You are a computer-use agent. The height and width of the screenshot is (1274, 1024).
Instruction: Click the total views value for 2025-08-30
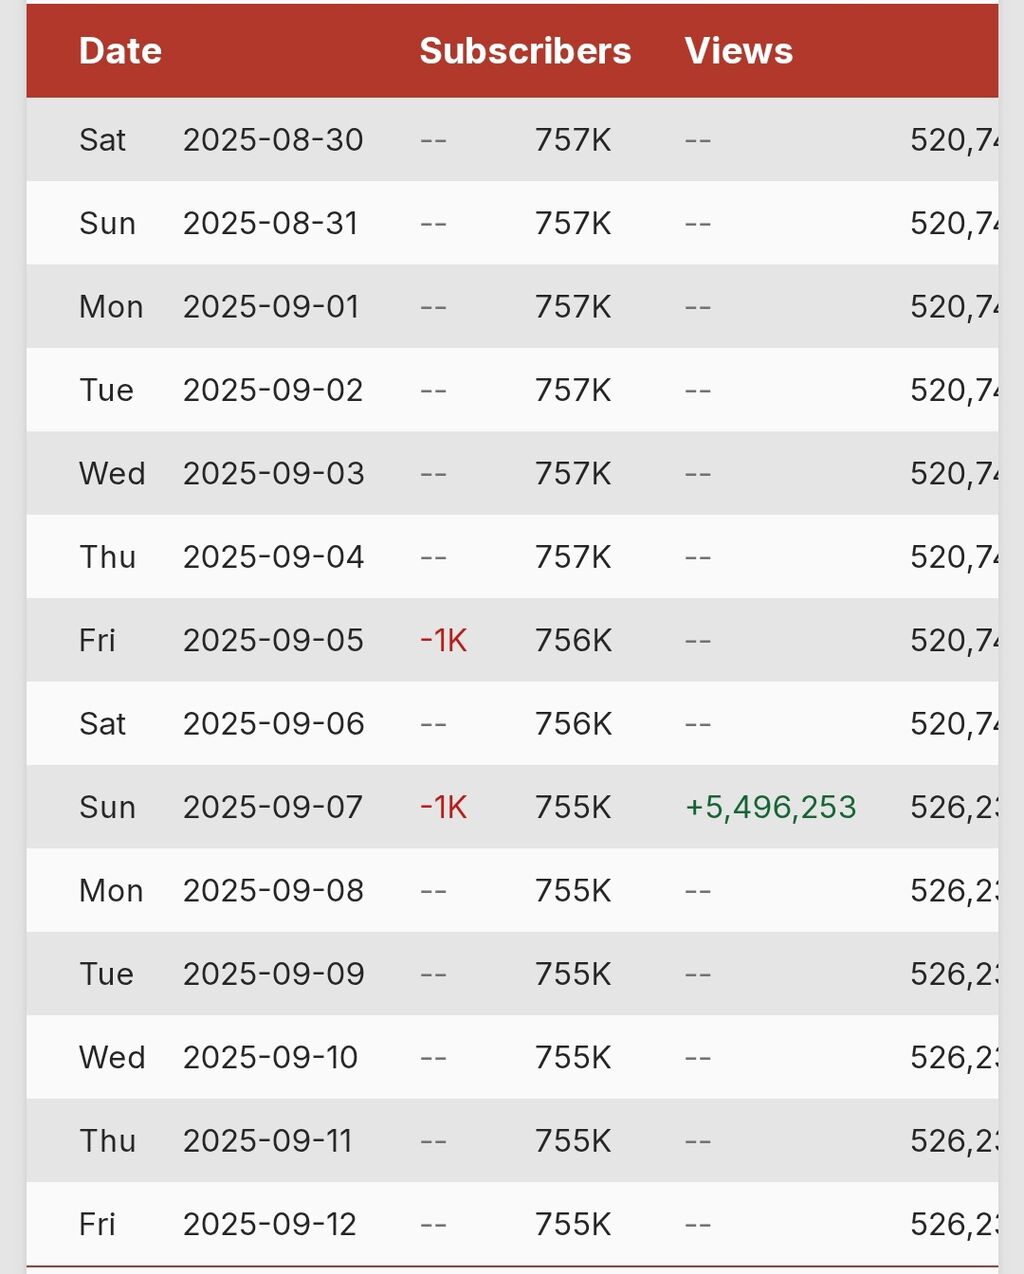(x=954, y=140)
